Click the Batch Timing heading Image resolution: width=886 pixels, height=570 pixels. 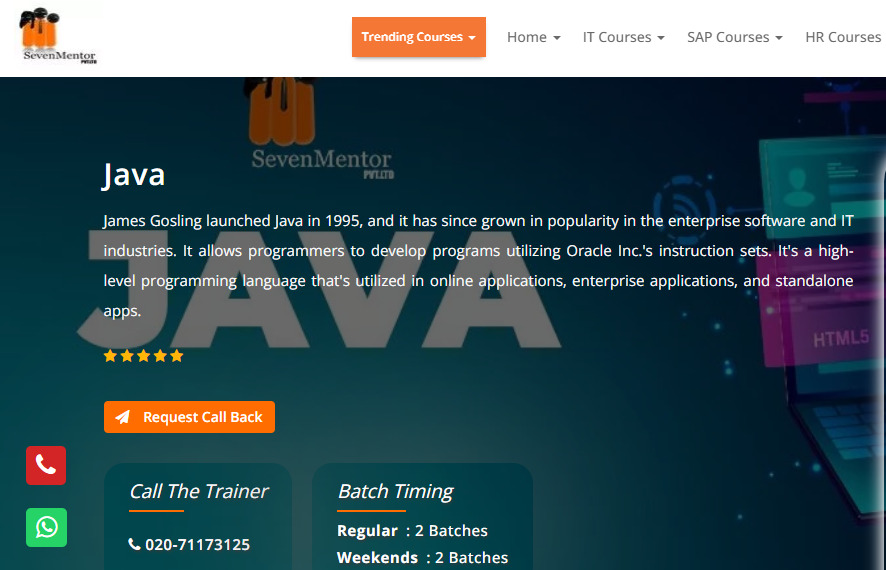click(x=395, y=491)
